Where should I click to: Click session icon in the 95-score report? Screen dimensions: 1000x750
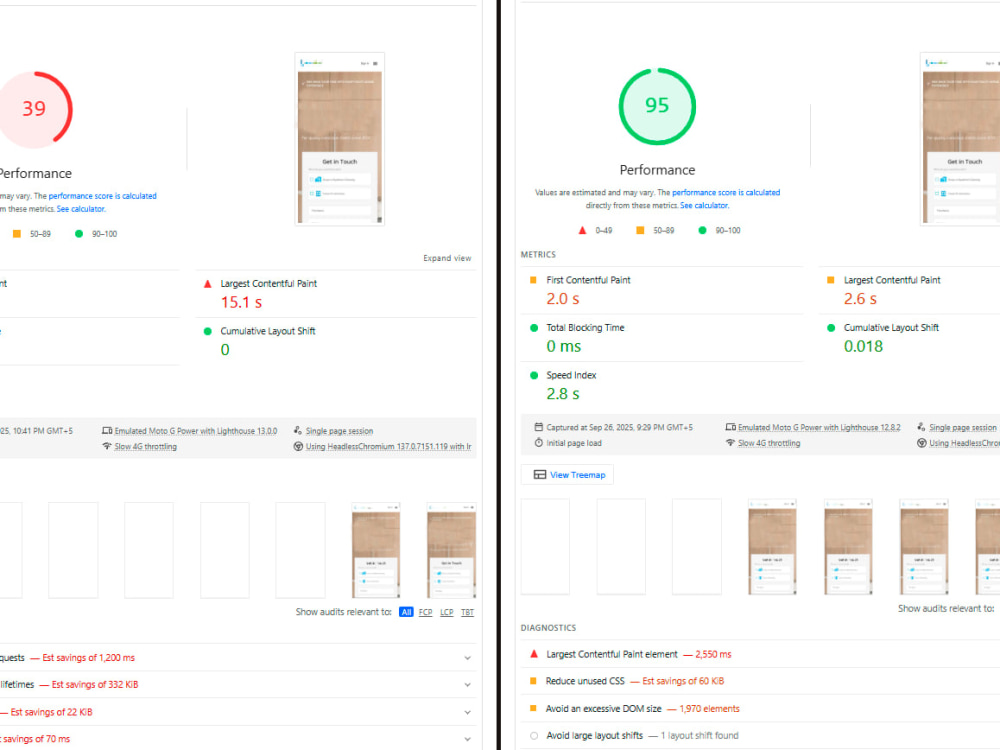(922, 427)
